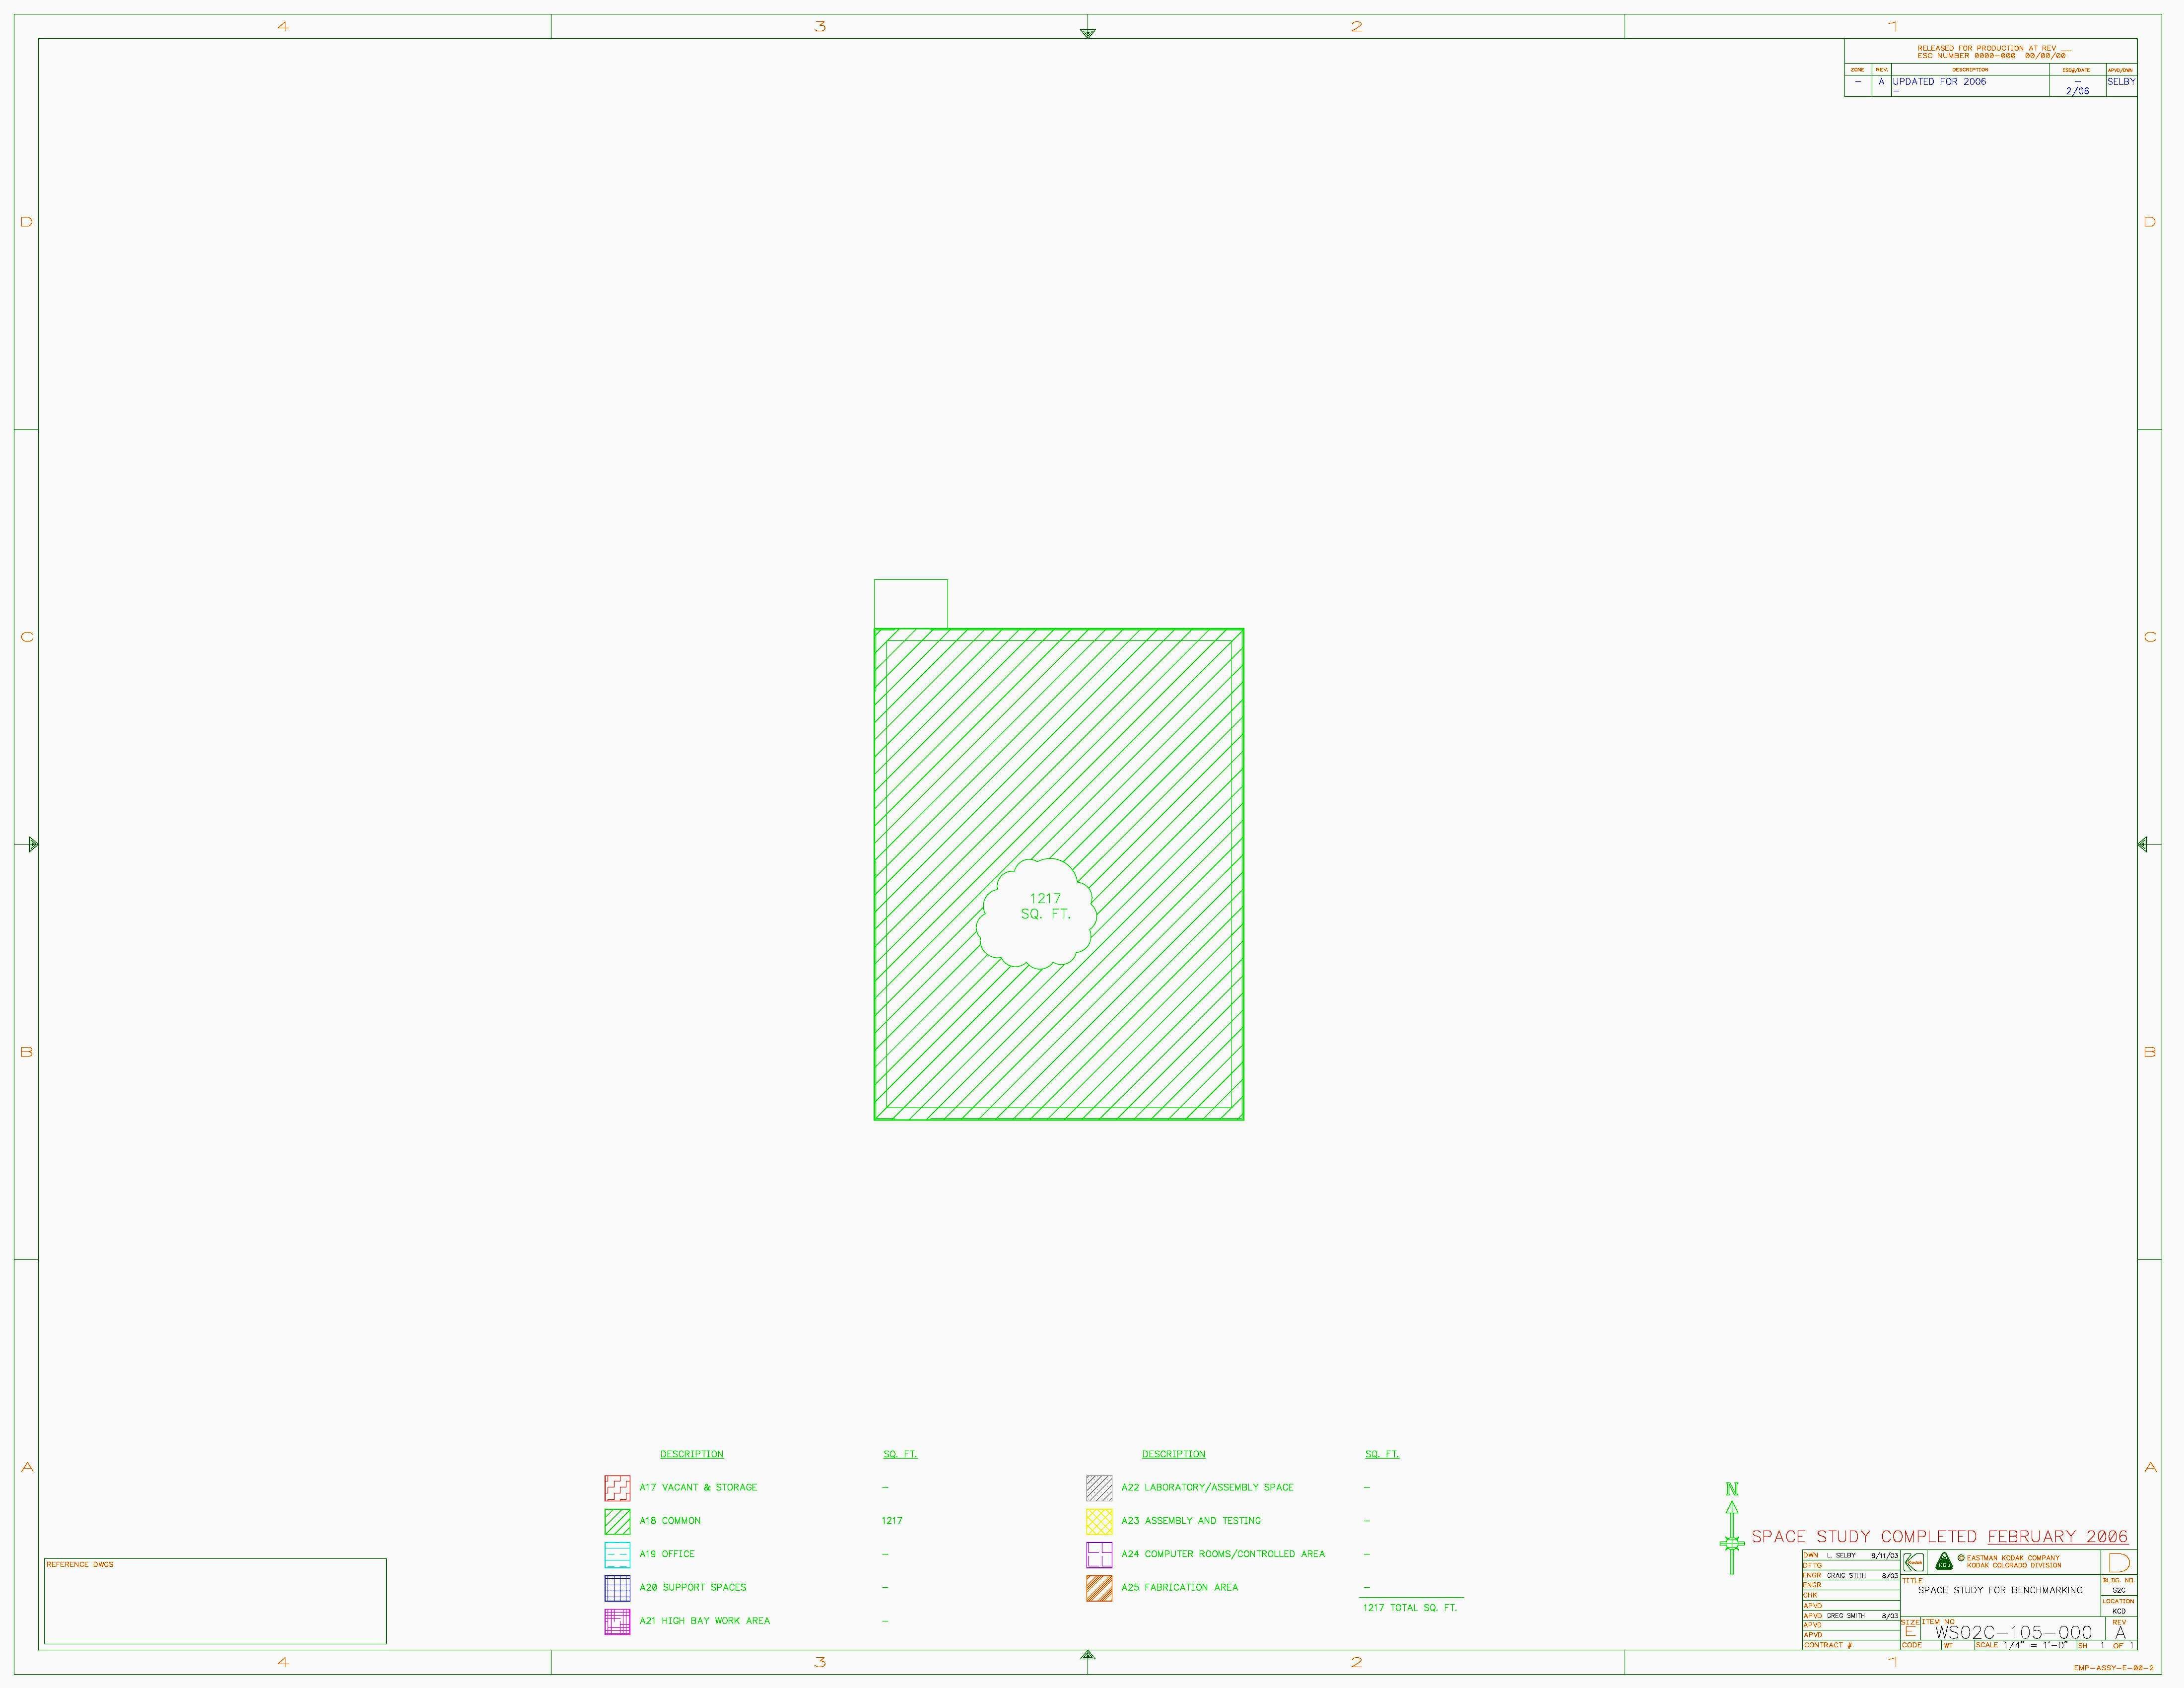The width and height of the screenshot is (2184, 1688).
Task: Click the A25 Fabrication Area orange swatch
Action: click(x=1099, y=1588)
